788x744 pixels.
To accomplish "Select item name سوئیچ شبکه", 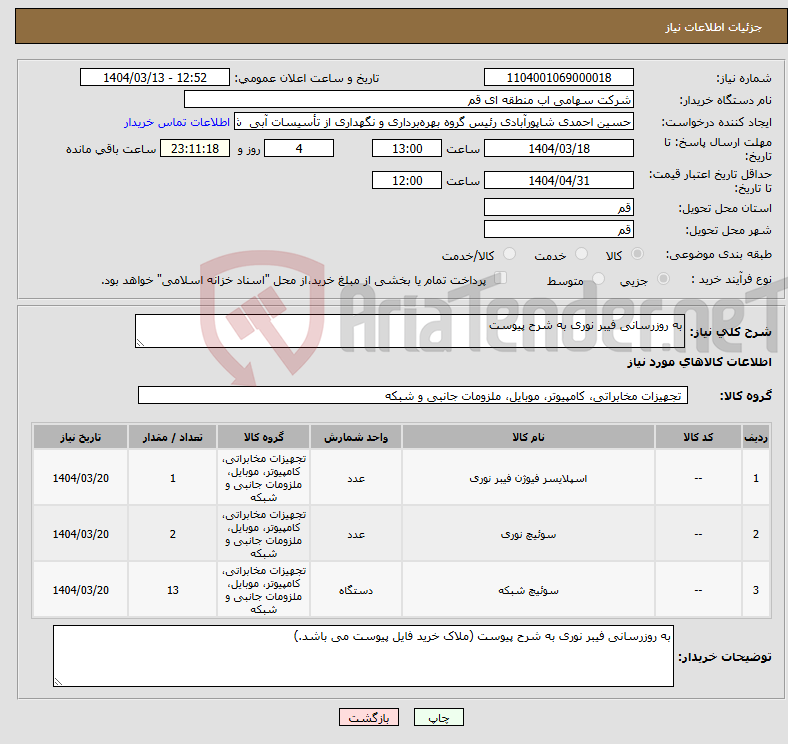I will pyautogui.click(x=528, y=590).
